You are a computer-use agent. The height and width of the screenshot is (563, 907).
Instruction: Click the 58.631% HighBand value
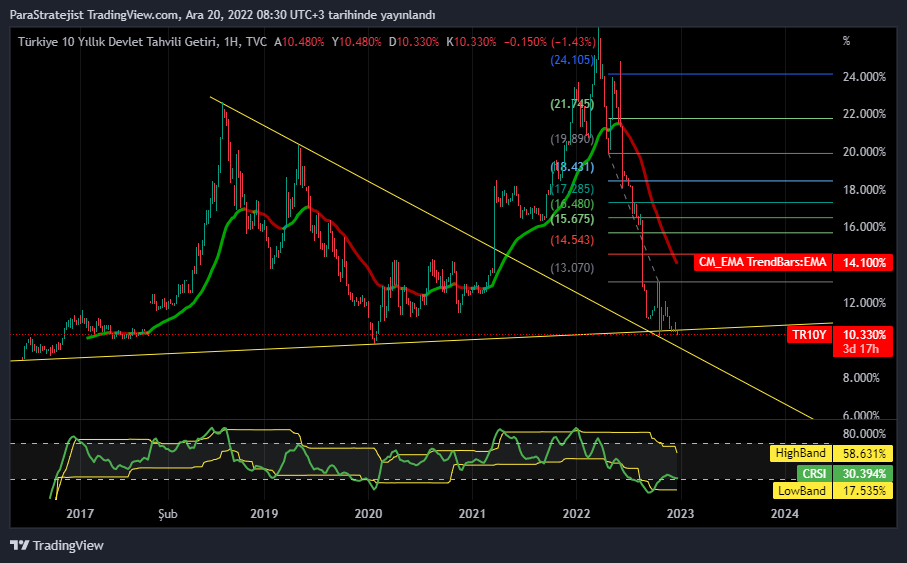864,453
